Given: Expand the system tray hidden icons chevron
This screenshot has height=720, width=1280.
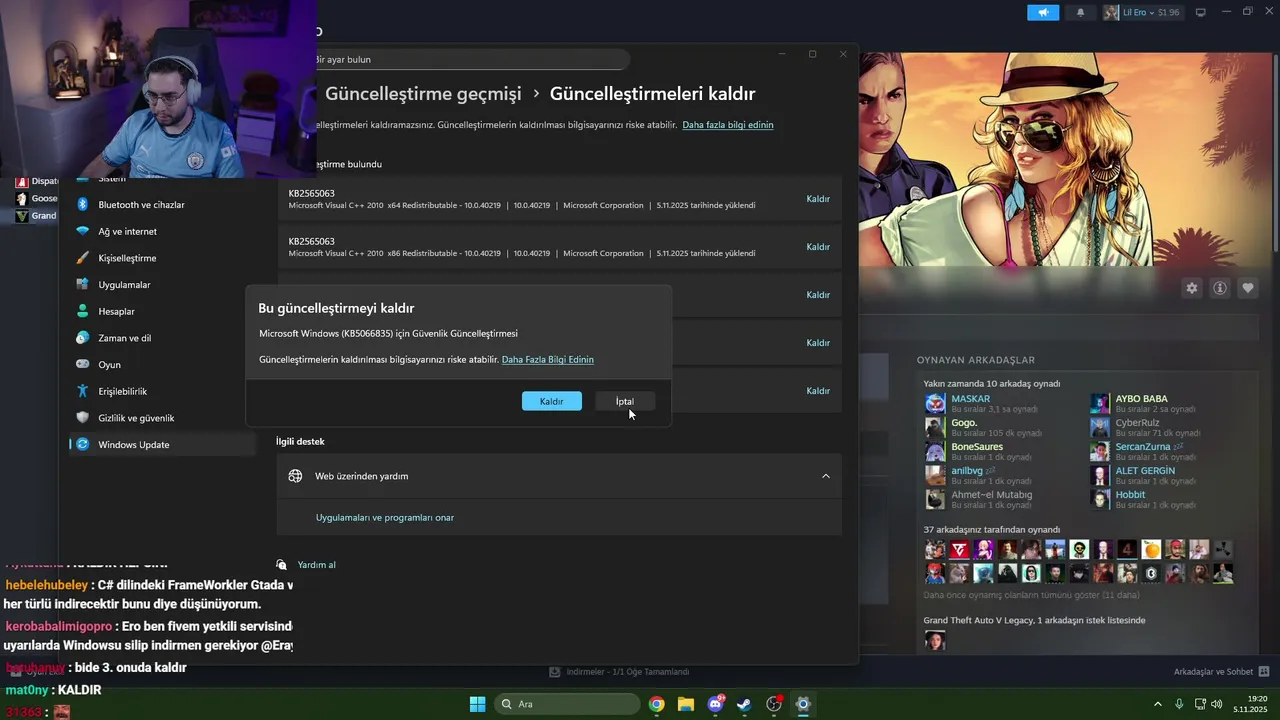Looking at the screenshot, I should coord(1158,704).
